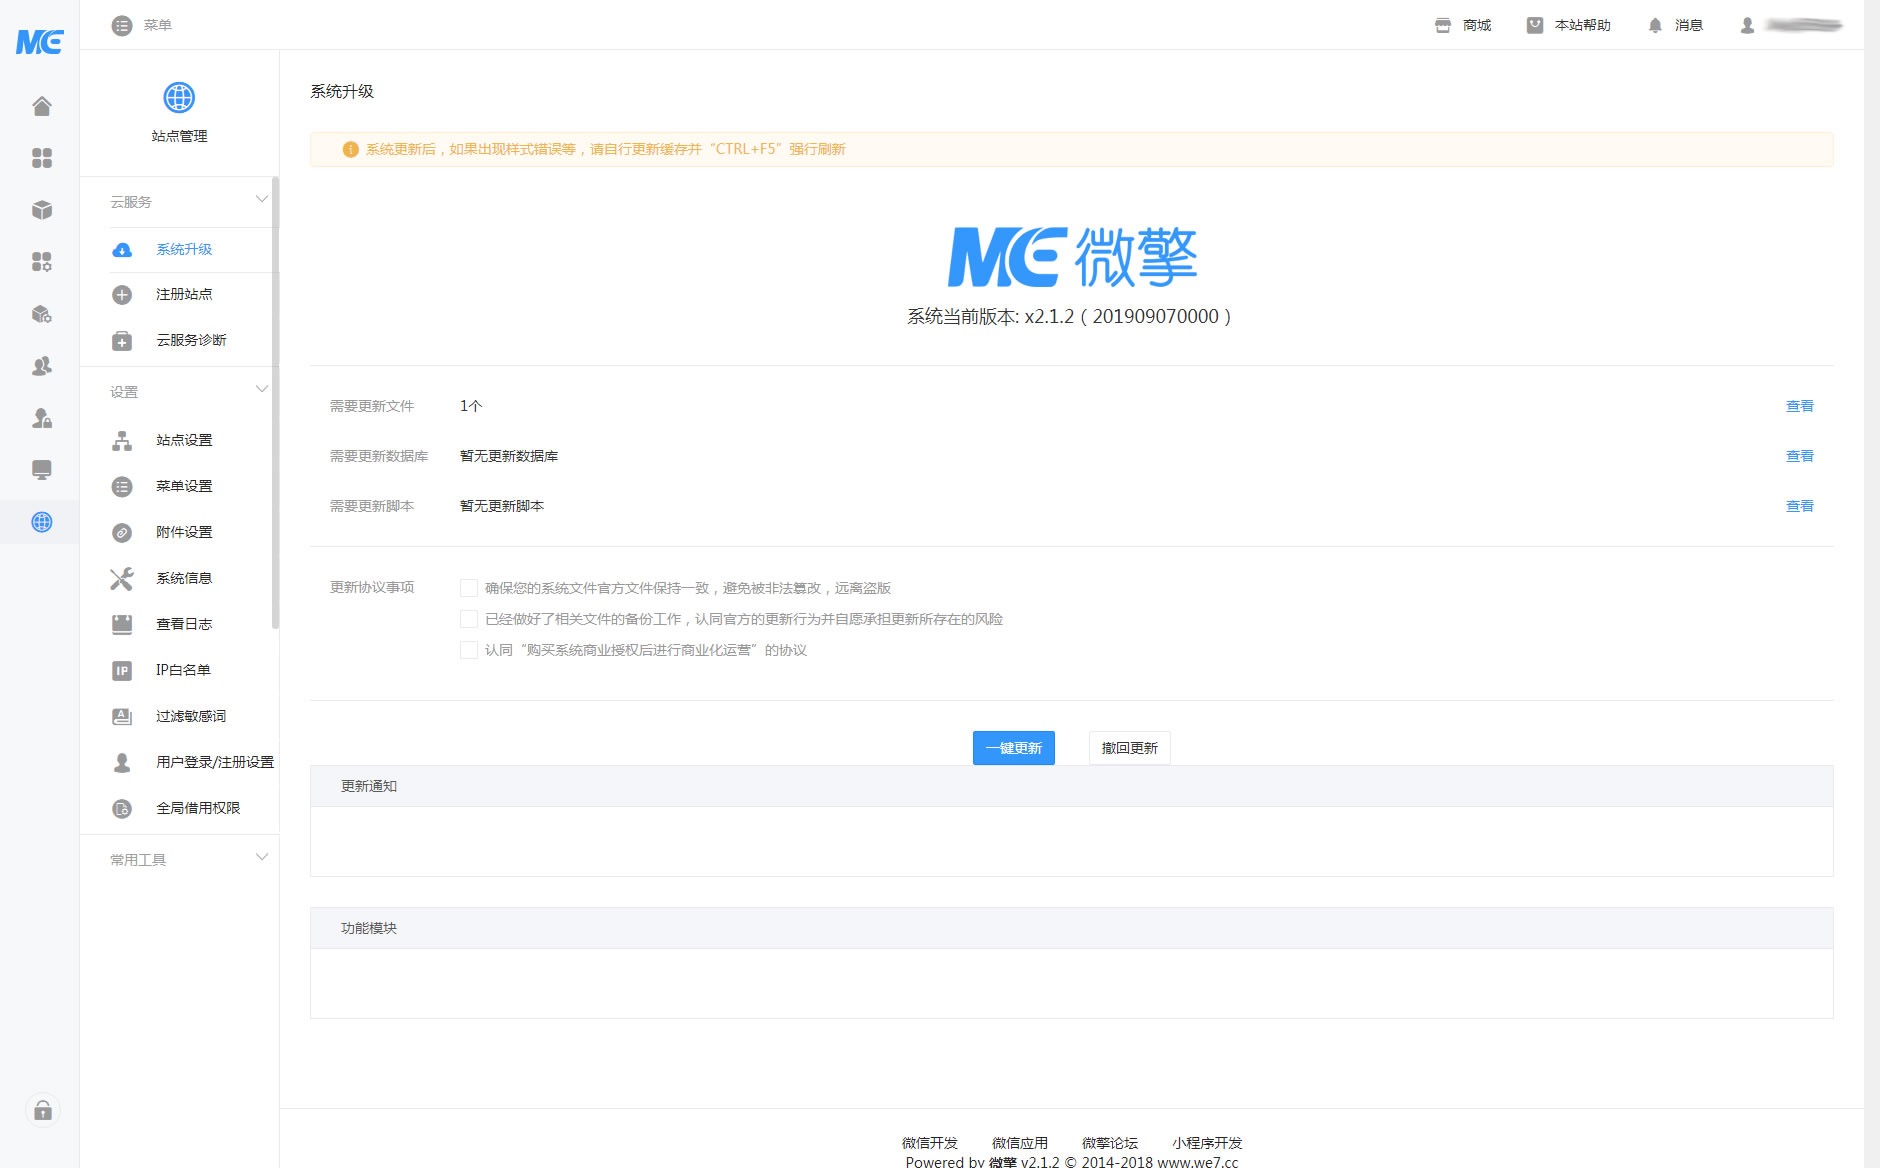Image resolution: width=1880 pixels, height=1168 pixels.
Task: Click the MC logo in top-left corner
Action: [40, 42]
